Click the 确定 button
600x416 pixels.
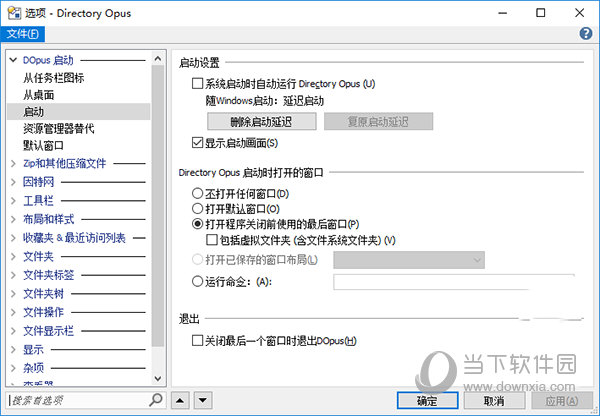tap(427, 401)
